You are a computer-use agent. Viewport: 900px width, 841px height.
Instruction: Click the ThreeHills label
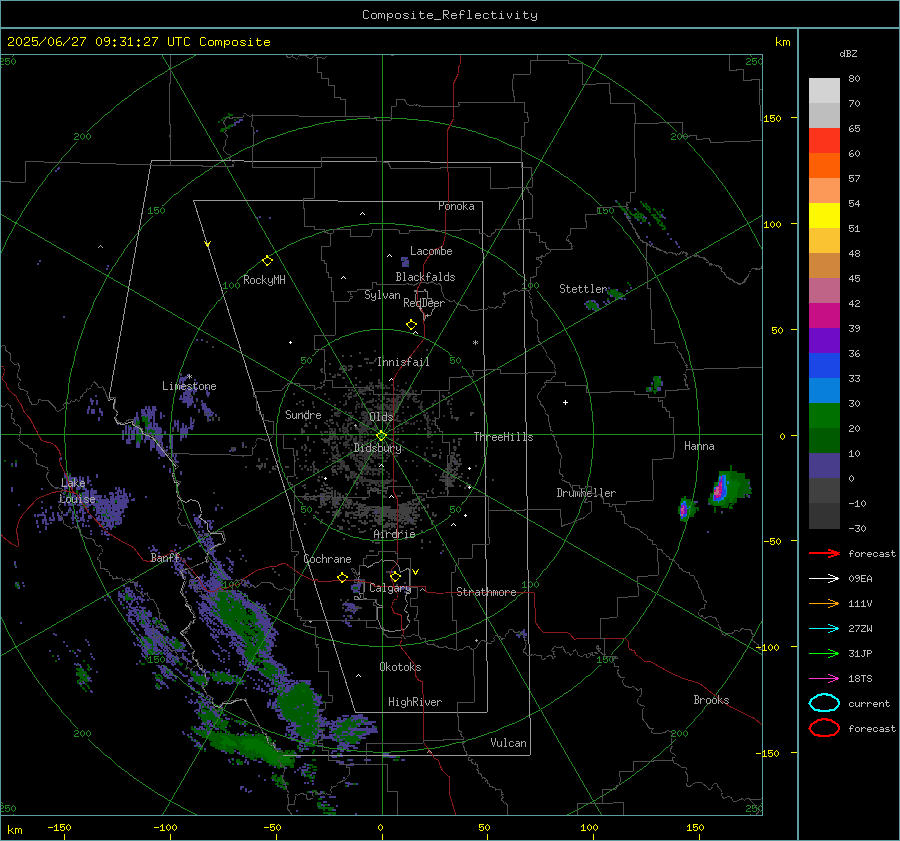pyautogui.click(x=503, y=437)
